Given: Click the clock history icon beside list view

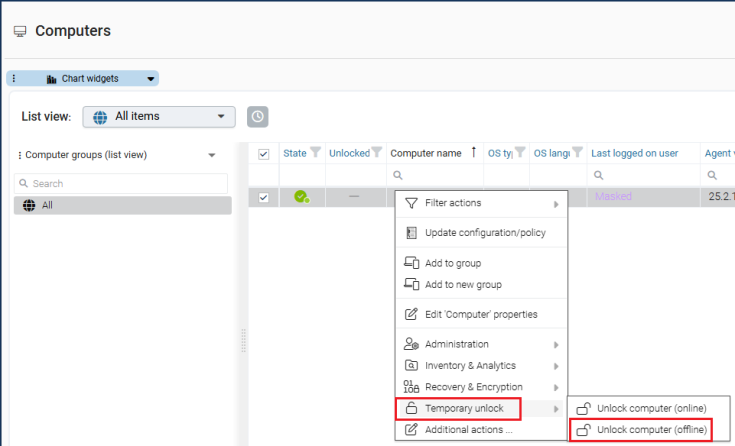Looking at the screenshot, I should [x=257, y=117].
